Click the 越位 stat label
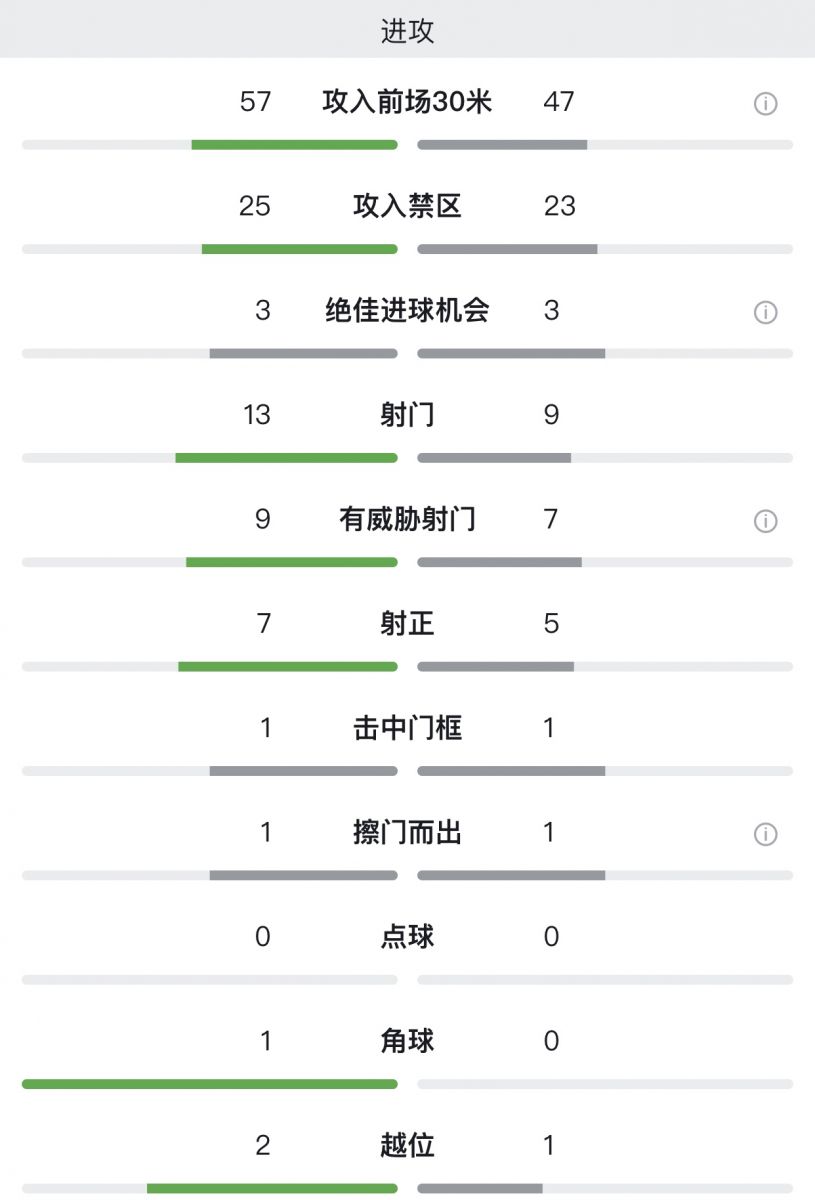815x1200 pixels. 407,1145
